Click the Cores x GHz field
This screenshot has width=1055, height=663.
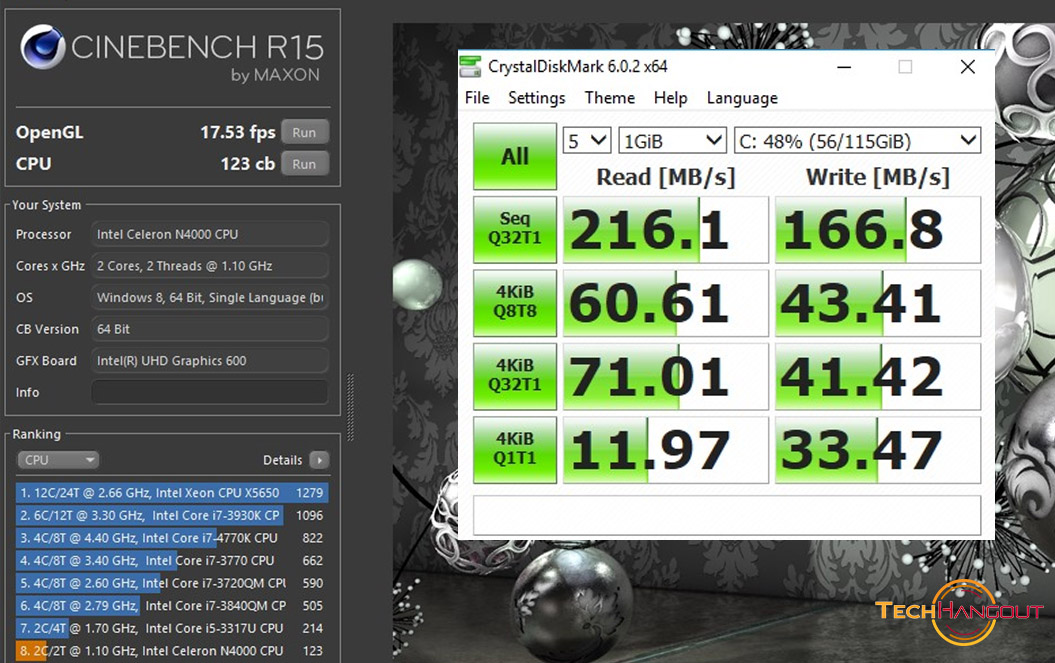(x=210, y=266)
